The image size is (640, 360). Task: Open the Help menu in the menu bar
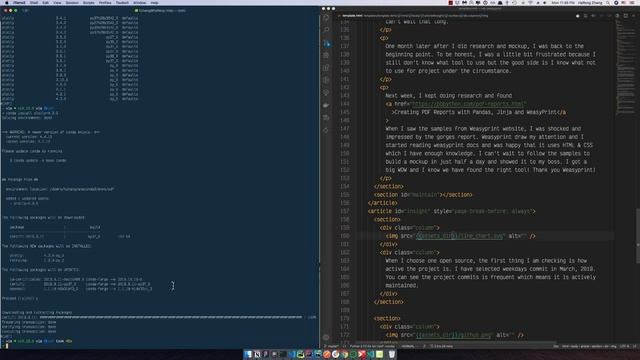(154, 2)
